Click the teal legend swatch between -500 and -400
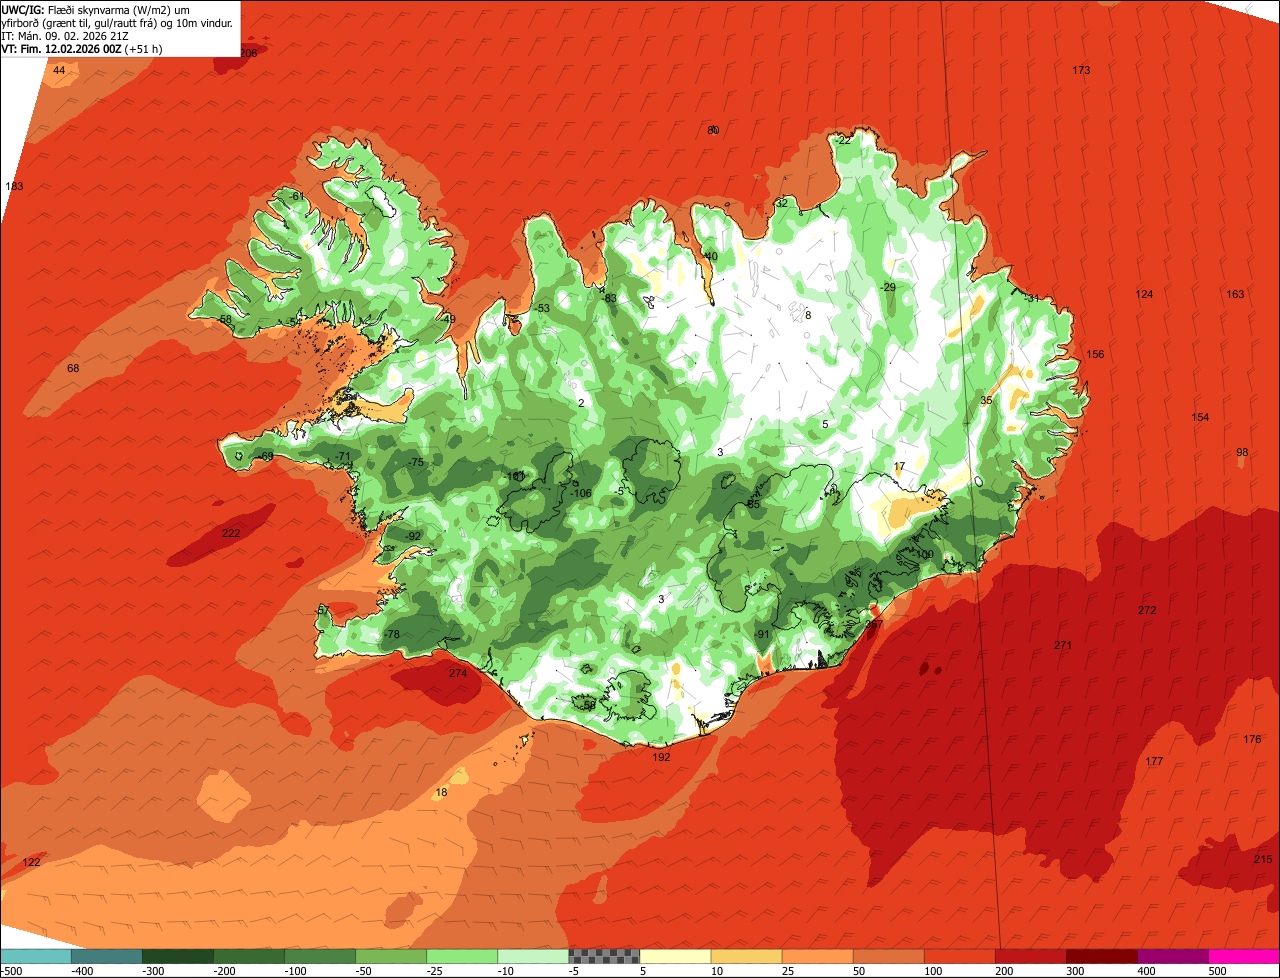Viewport: 1280px width, 978px height. pos(35,956)
